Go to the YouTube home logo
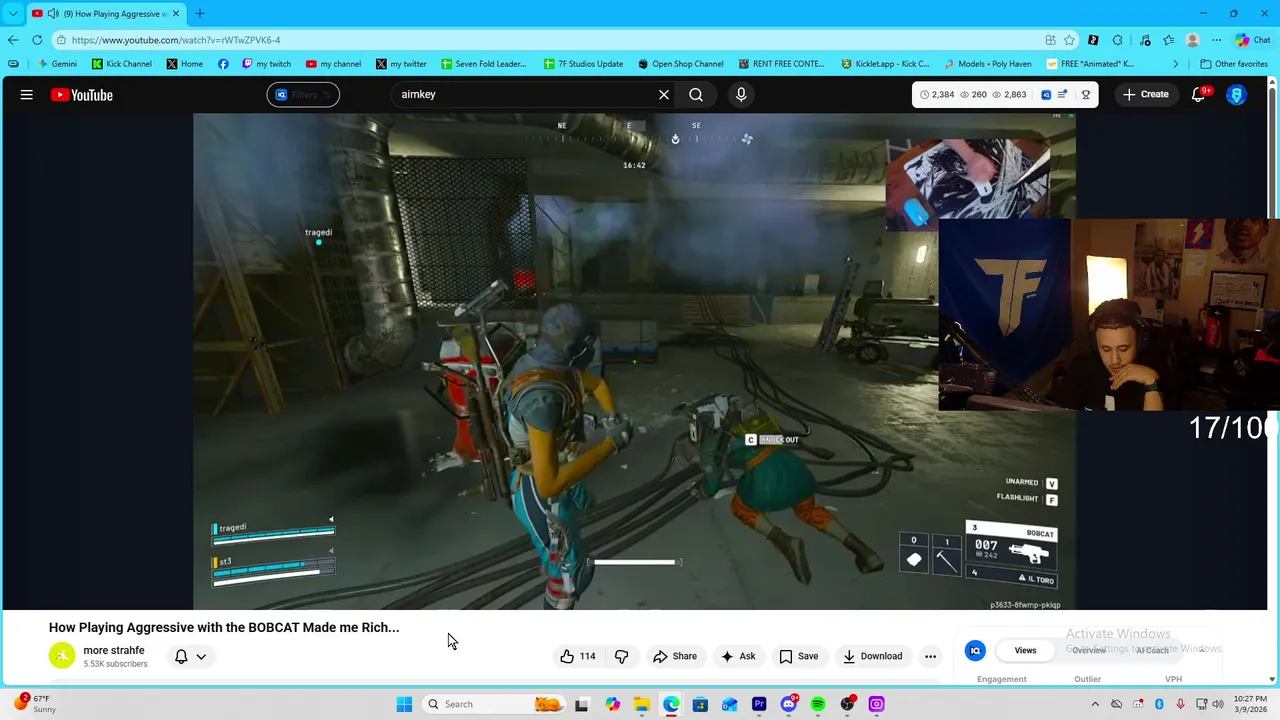The height and width of the screenshot is (720, 1280). coord(82,95)
